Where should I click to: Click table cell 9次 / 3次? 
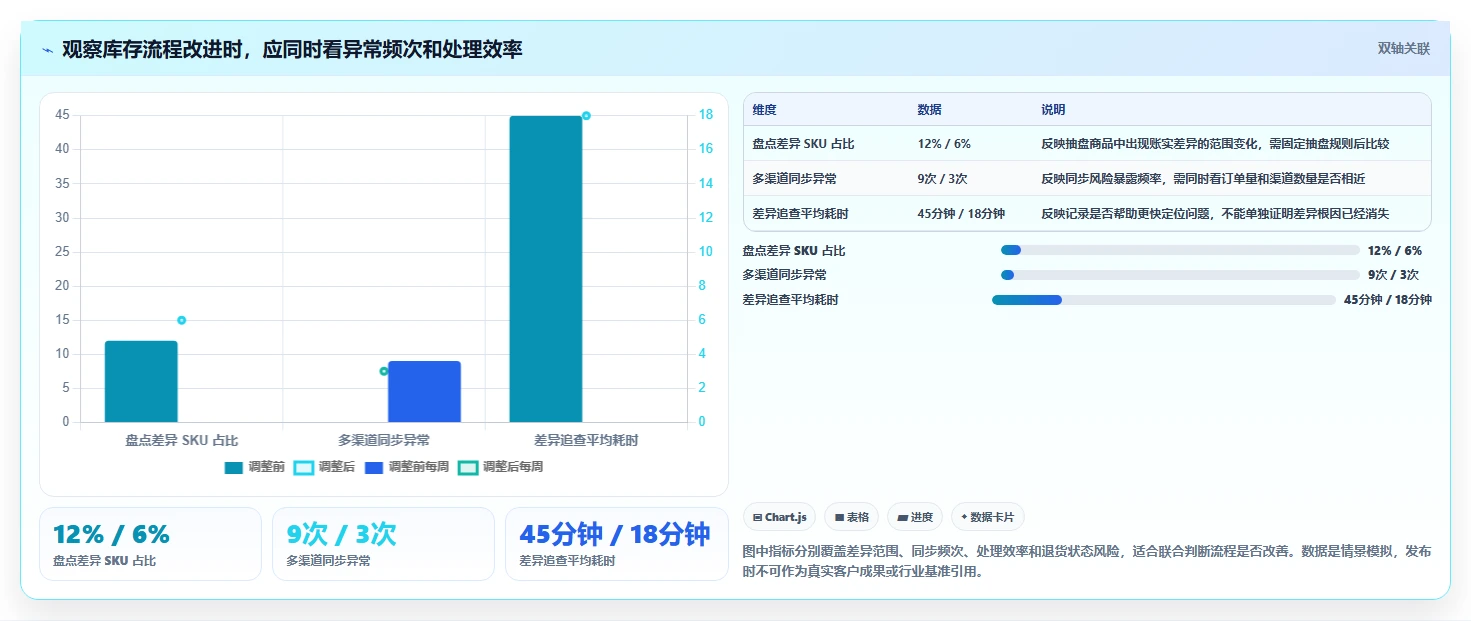(x=942, y=179)
